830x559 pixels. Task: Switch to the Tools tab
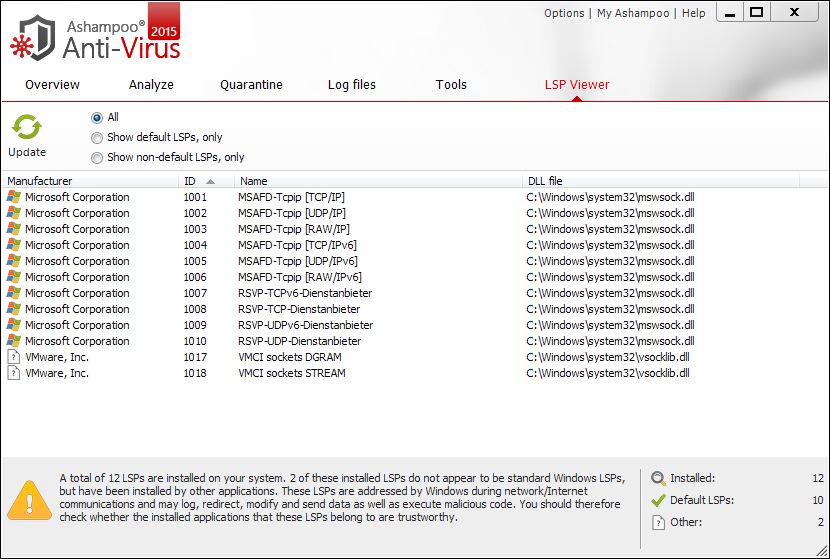coord(451,85)
